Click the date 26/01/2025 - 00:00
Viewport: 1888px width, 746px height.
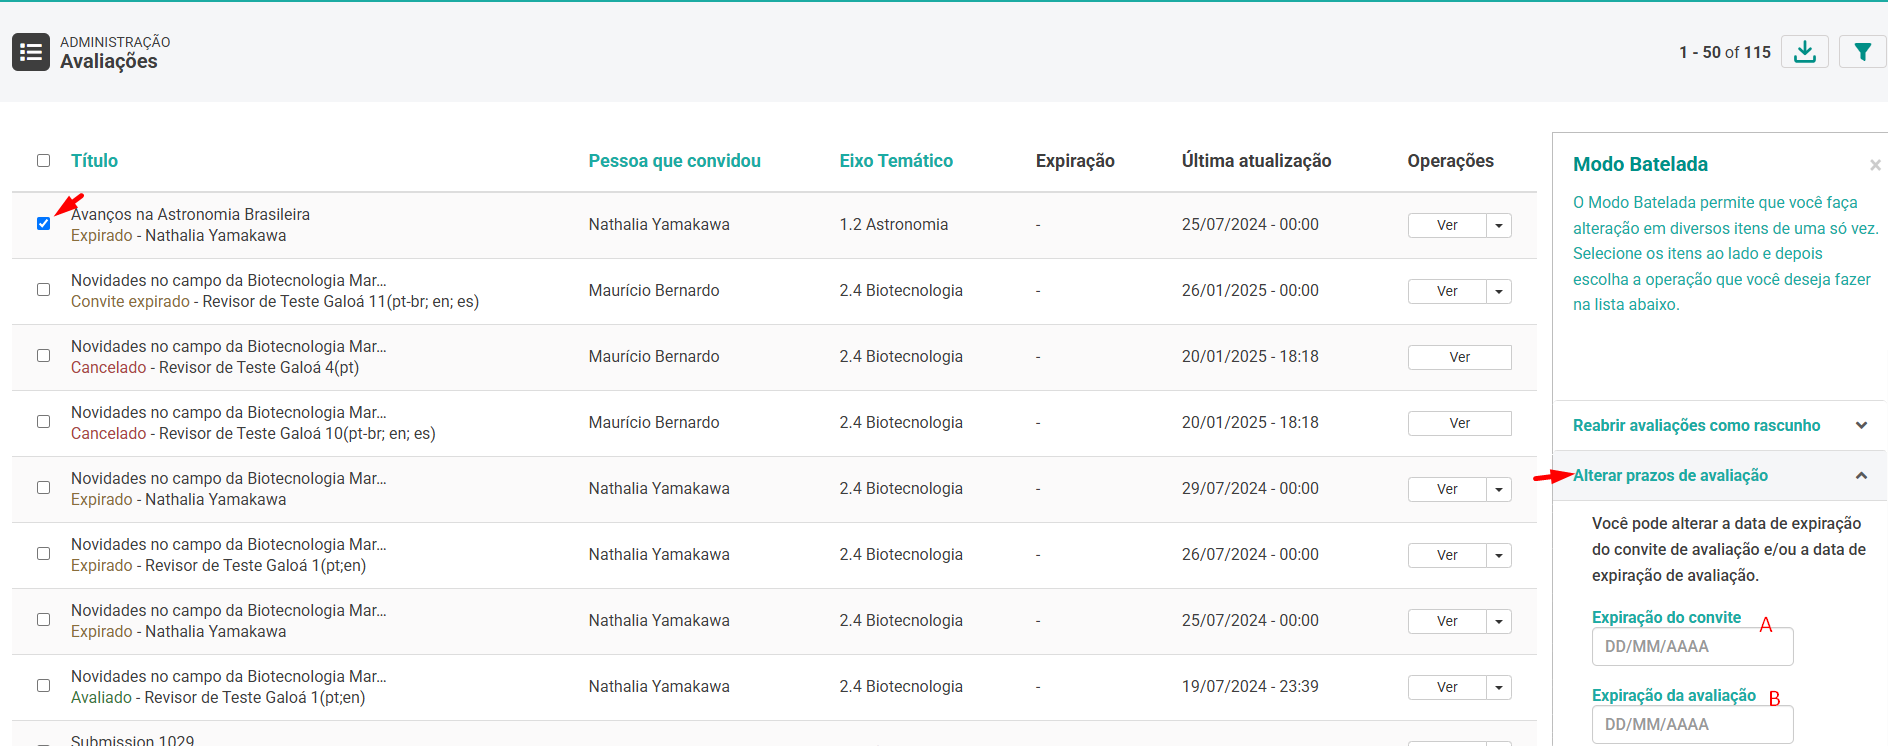(x=1250, y=290)
